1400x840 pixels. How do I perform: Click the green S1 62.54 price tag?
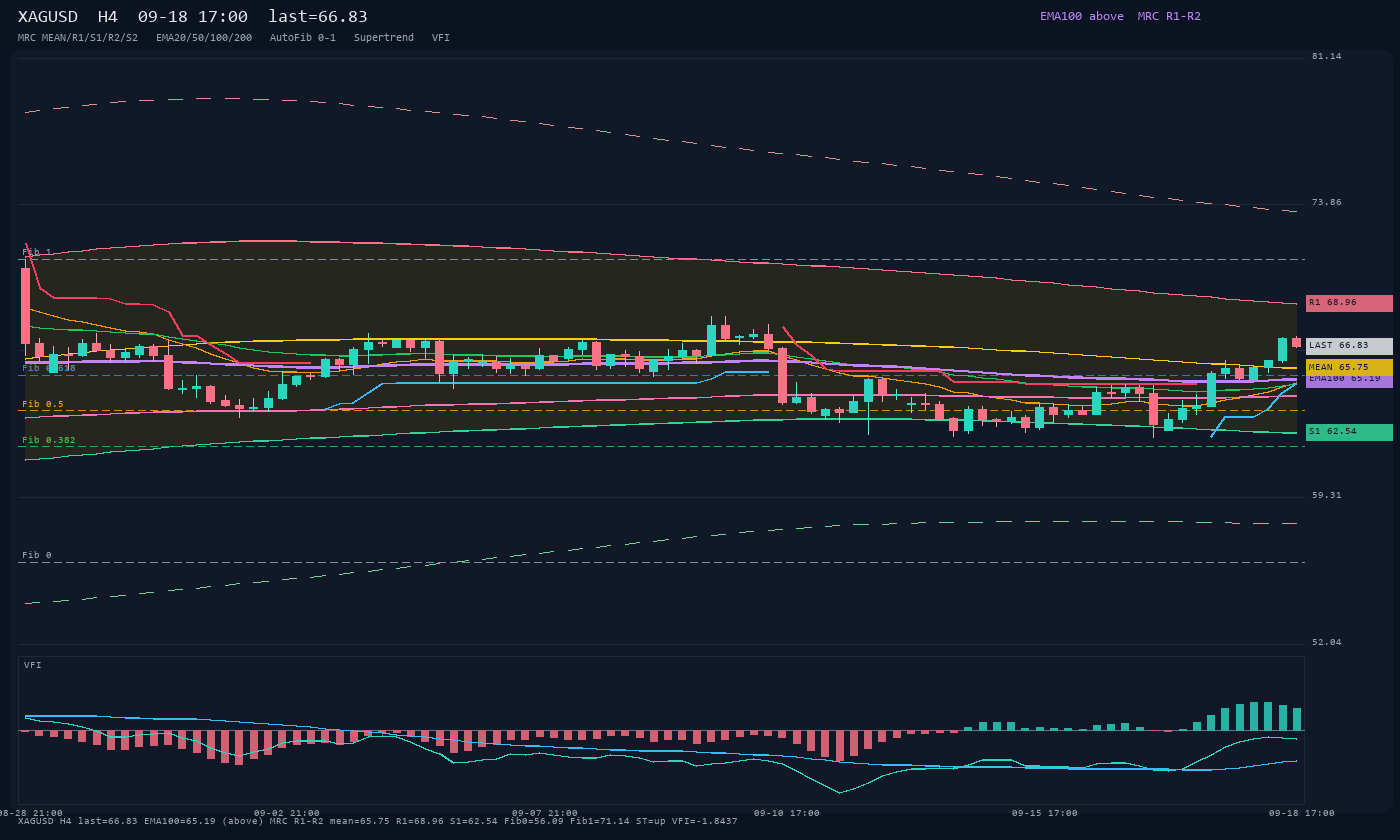click(1349, 432)
